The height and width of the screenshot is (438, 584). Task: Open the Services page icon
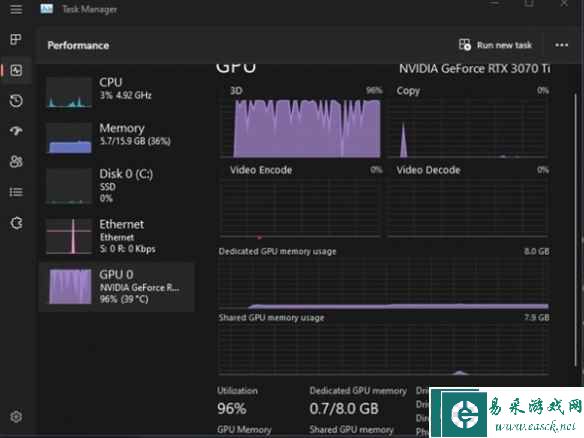tap(16, 223)
